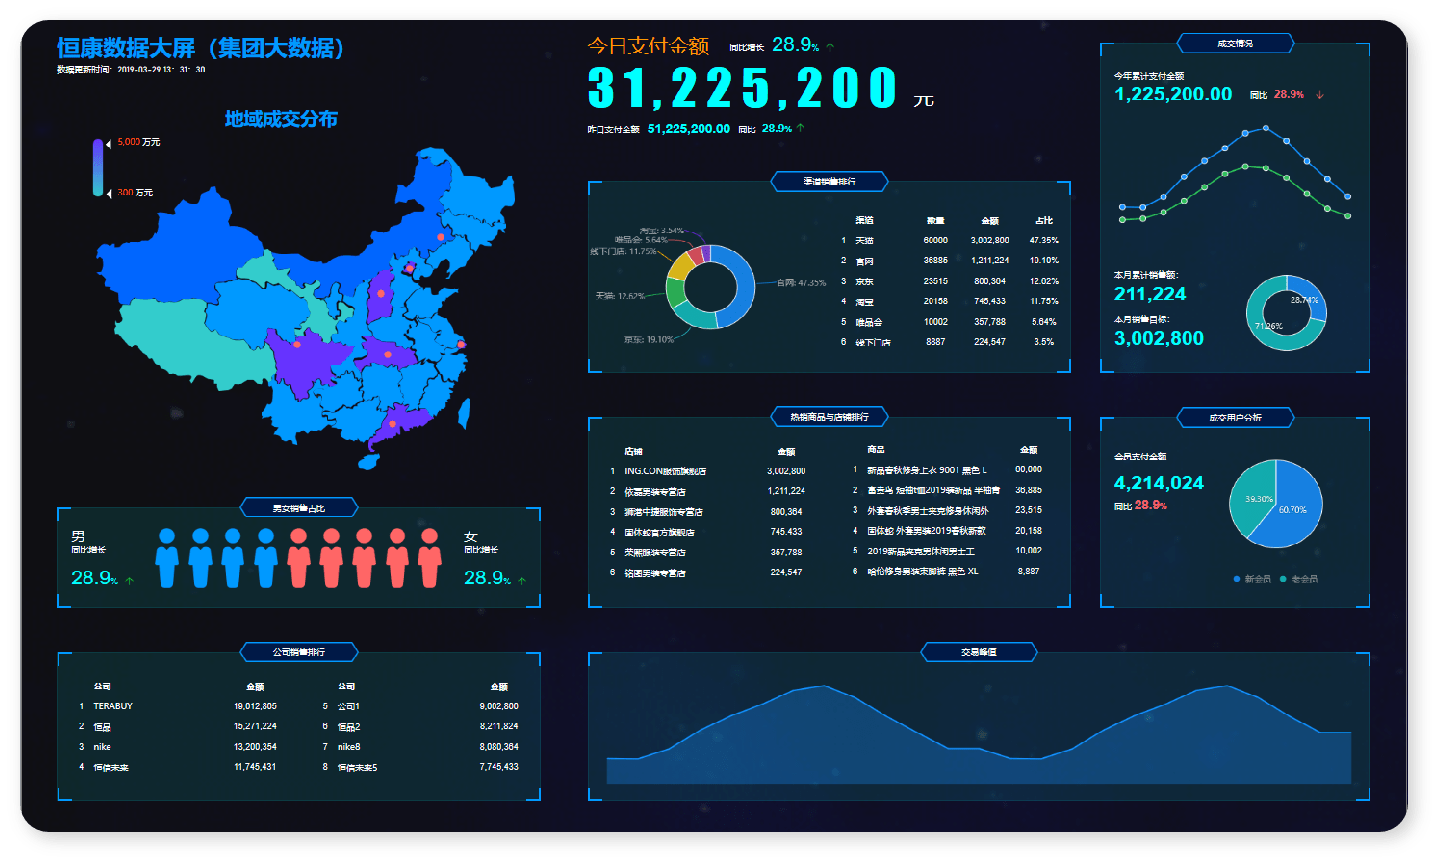This screenshot has height=865, width=1441.
Task: Click the Beijing marker dot on the map
Action: click(408, 267)
